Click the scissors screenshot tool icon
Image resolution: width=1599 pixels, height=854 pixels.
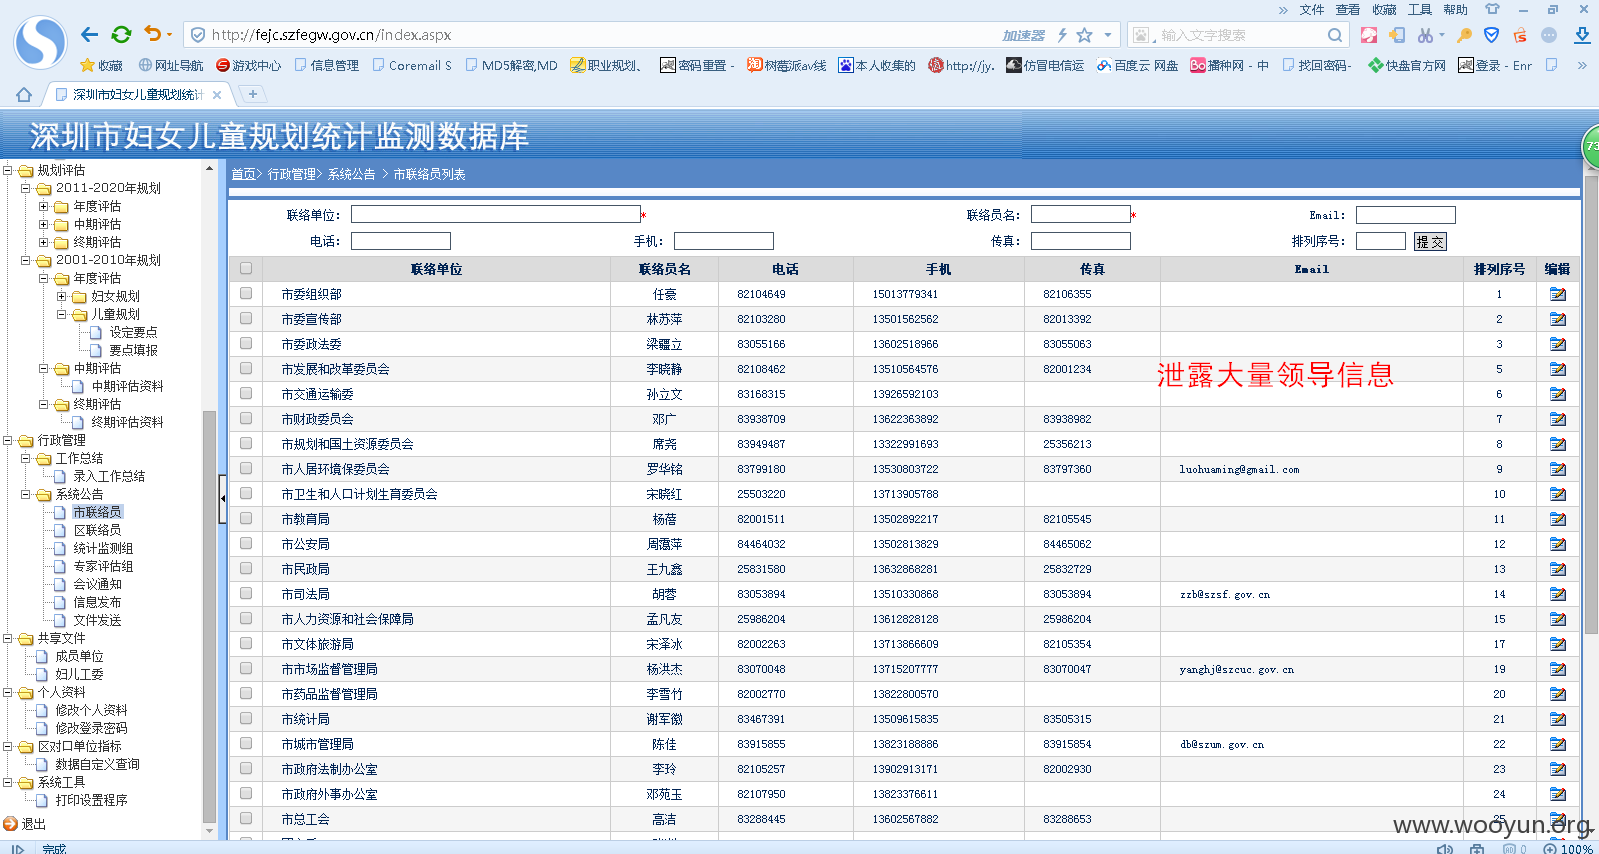[x=1425, y=35]
